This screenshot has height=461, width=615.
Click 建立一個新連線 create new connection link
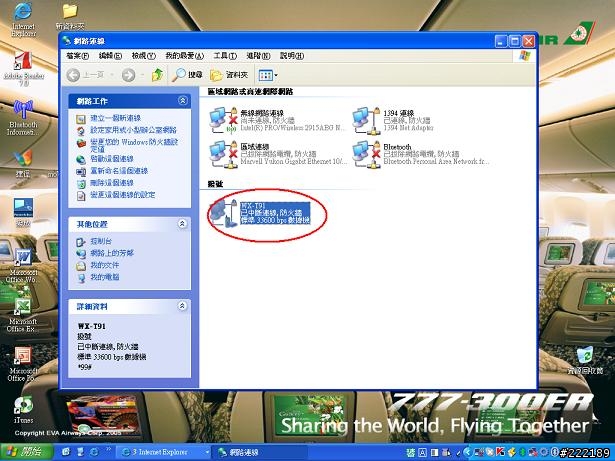115,118
